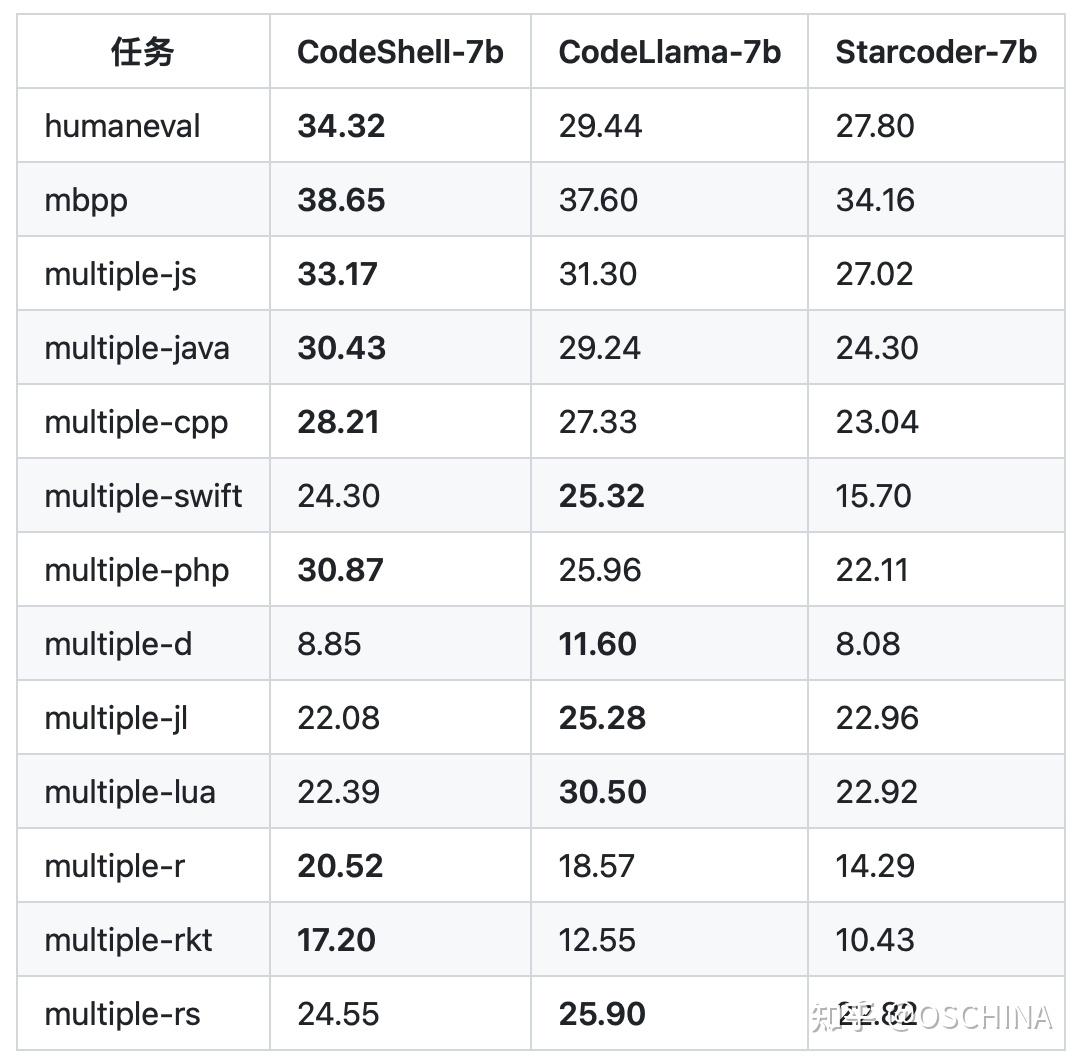Click the 14.29 Starcoder score

(x=875, y=866)
